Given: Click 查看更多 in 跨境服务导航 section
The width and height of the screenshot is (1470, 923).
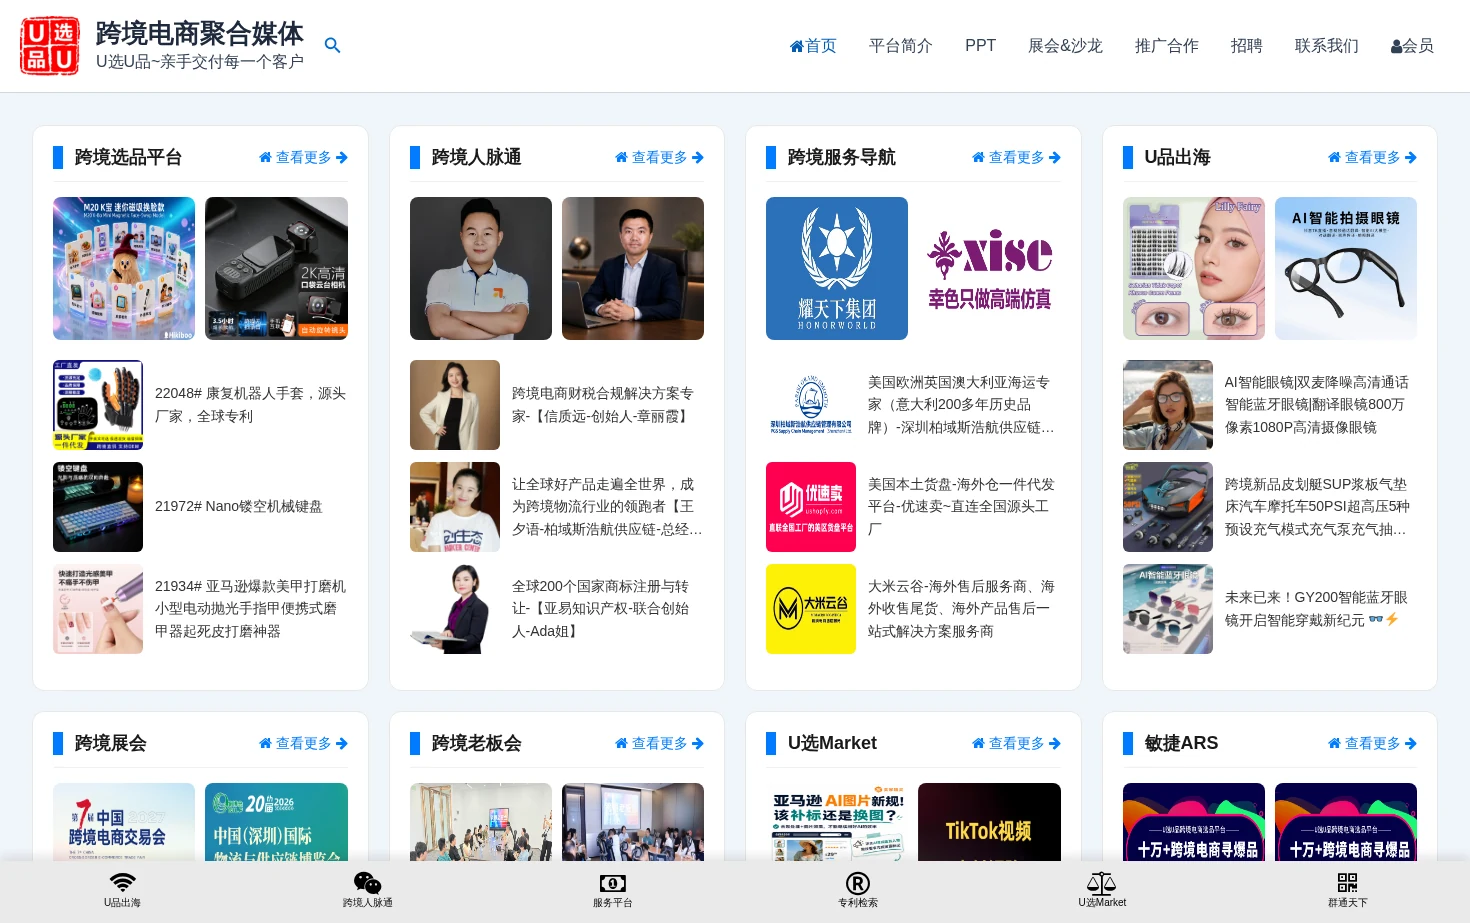Looking at the screenshot, I should (1016, 157).
